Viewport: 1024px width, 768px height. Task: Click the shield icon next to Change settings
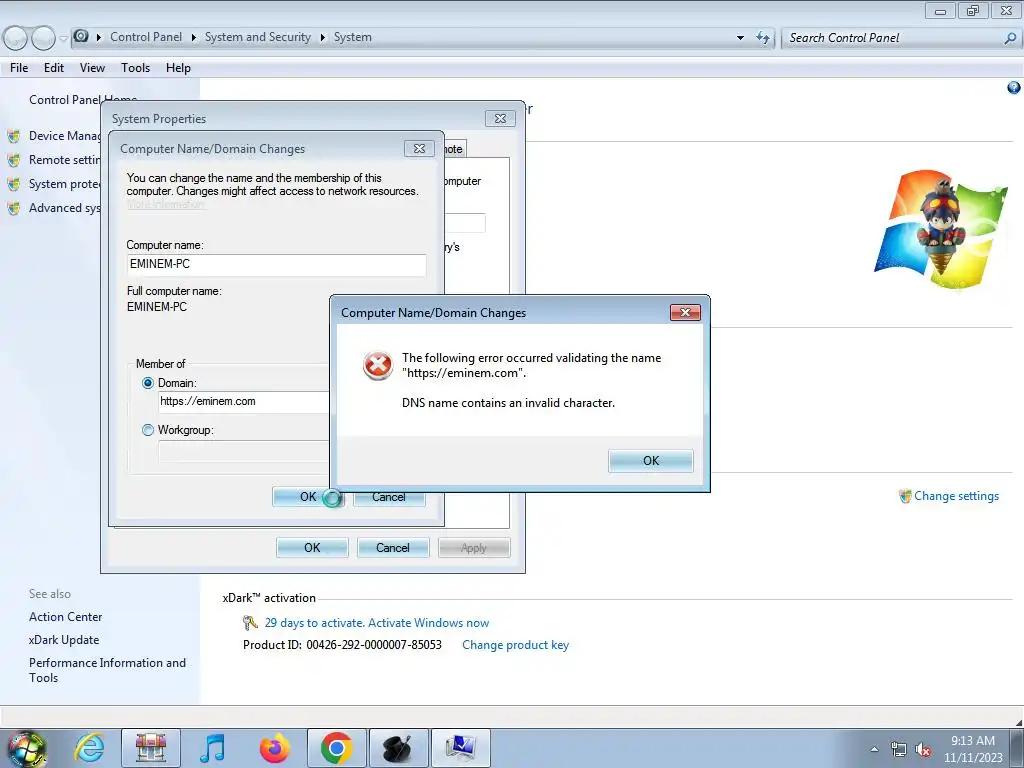pos(905,496)
